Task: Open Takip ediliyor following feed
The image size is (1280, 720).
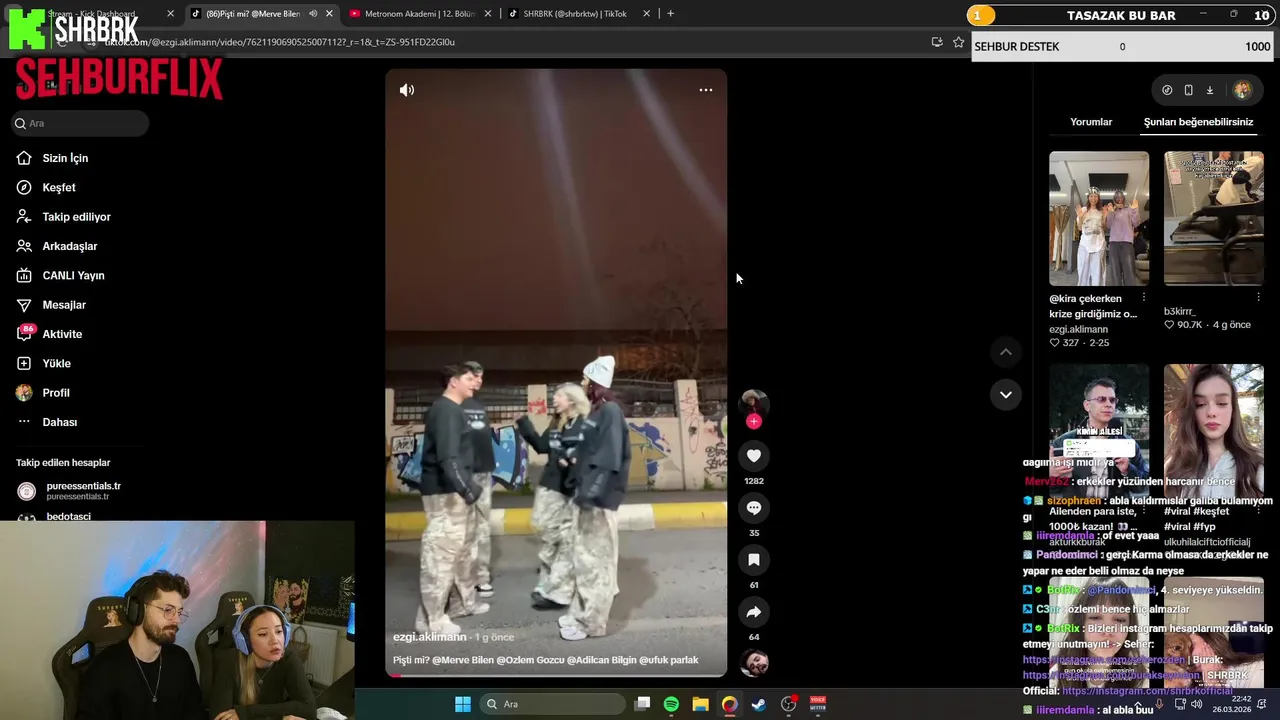Action: 76,217
